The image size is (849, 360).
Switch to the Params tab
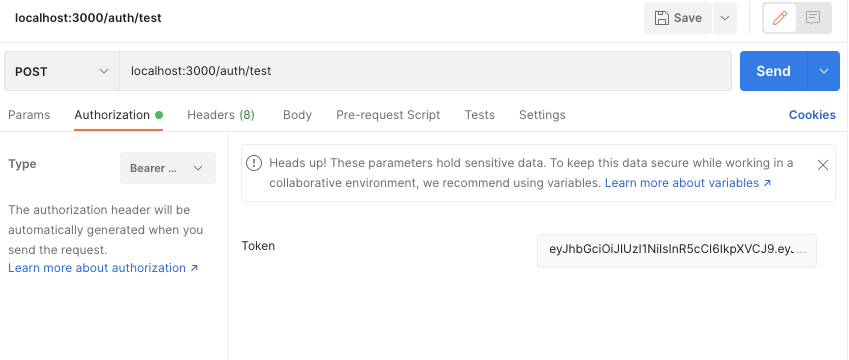point(29,115)
